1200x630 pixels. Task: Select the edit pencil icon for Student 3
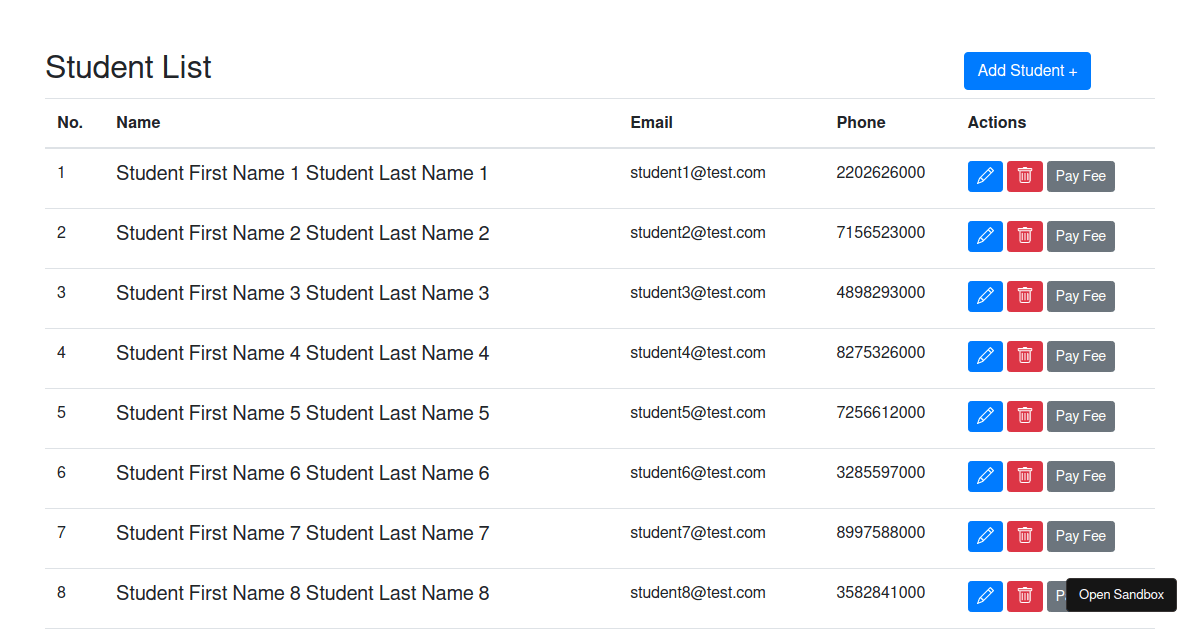985,296
